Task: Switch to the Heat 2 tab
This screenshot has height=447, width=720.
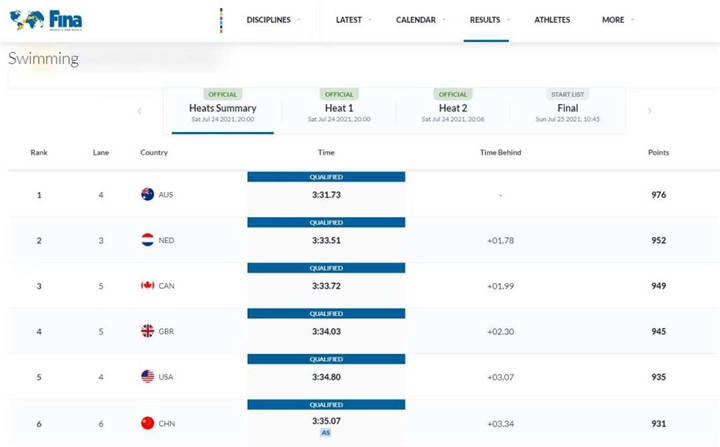Action: click(x=453, y=110)
